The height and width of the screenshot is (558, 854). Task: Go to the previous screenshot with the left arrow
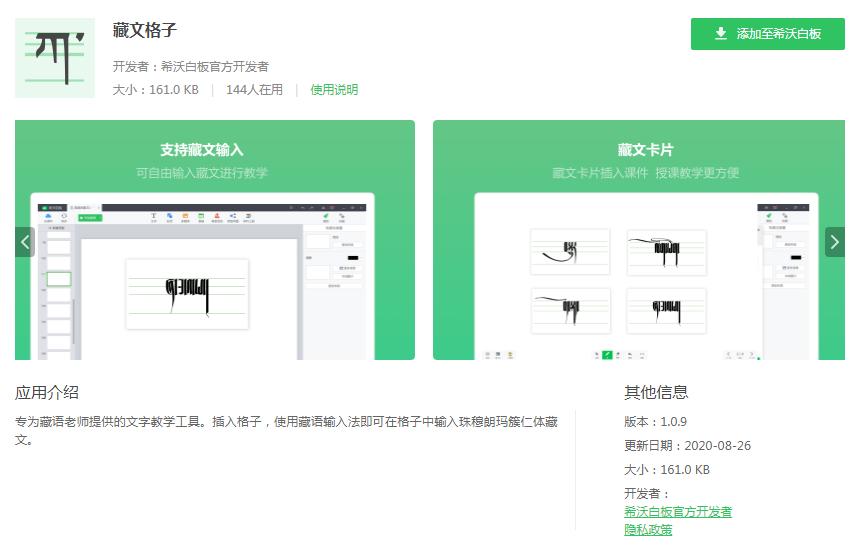(x=25, y=242)
